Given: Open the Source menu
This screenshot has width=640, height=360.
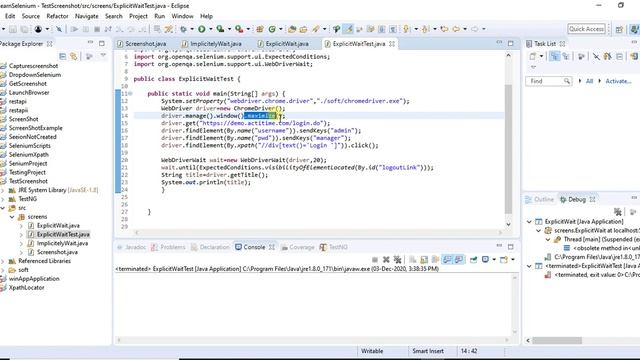Looking at the screenshot, I should [x=31, y=16].
